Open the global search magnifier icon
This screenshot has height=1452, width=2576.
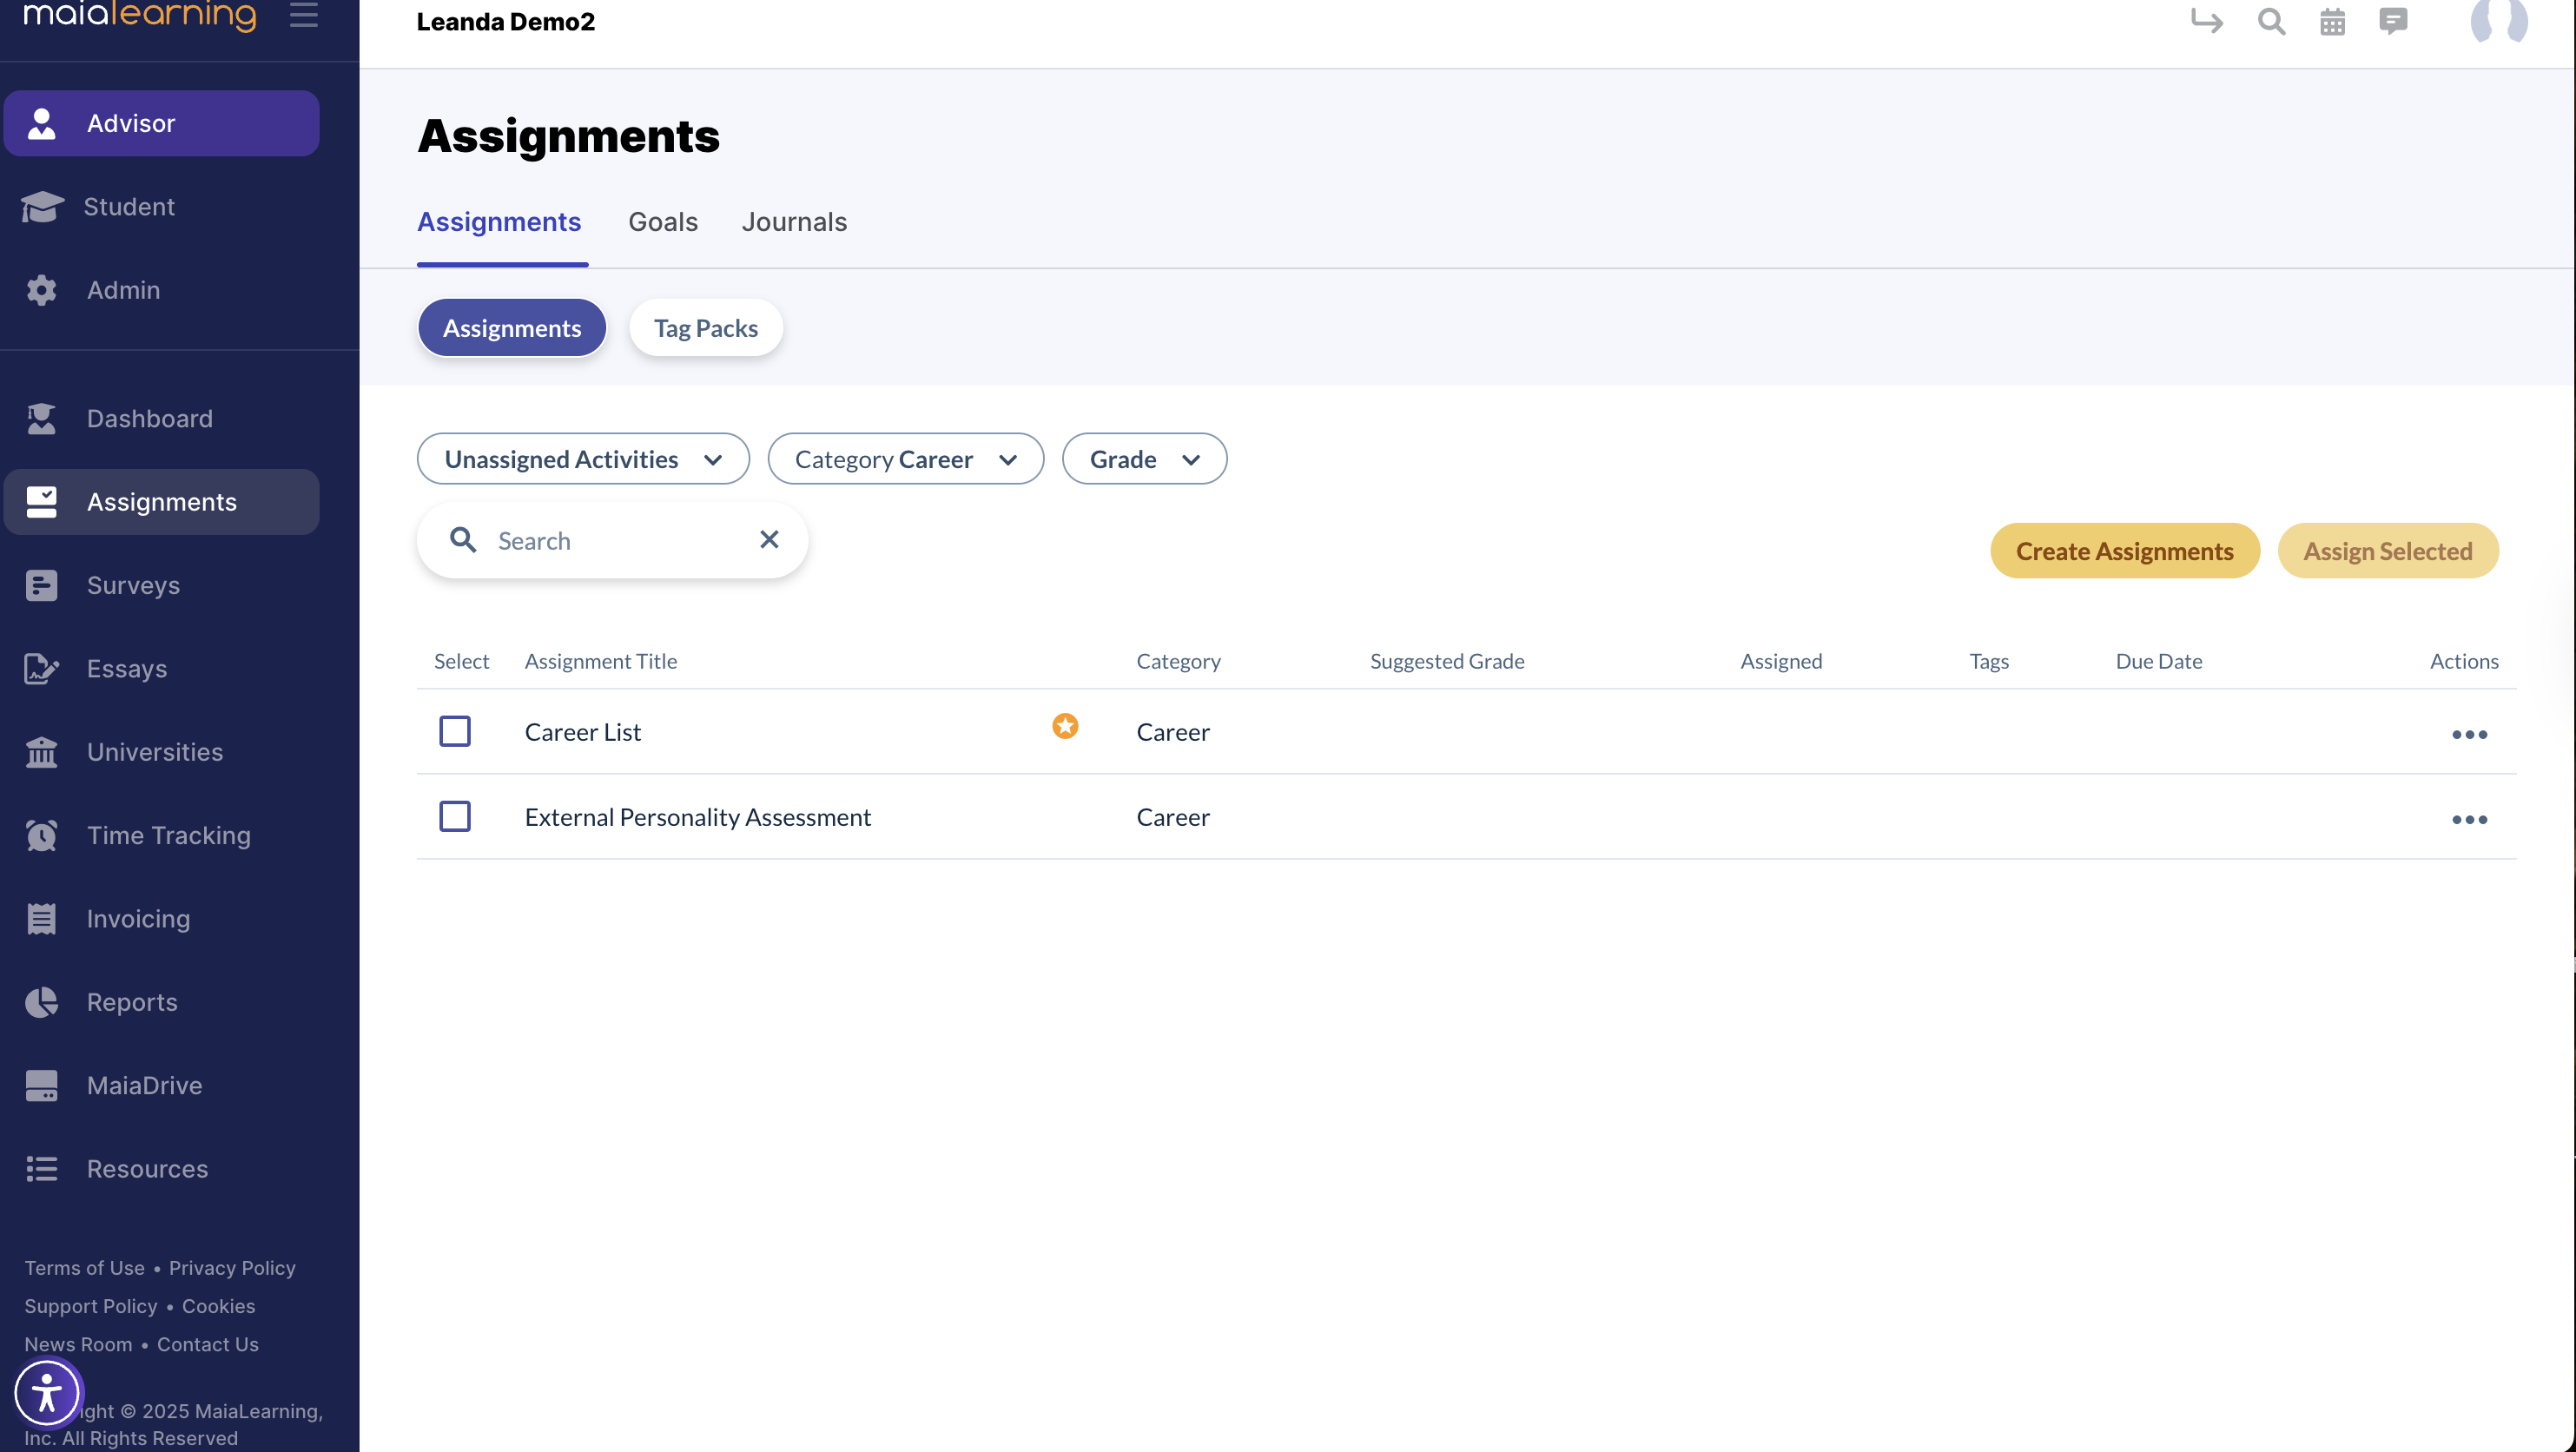2271,21
